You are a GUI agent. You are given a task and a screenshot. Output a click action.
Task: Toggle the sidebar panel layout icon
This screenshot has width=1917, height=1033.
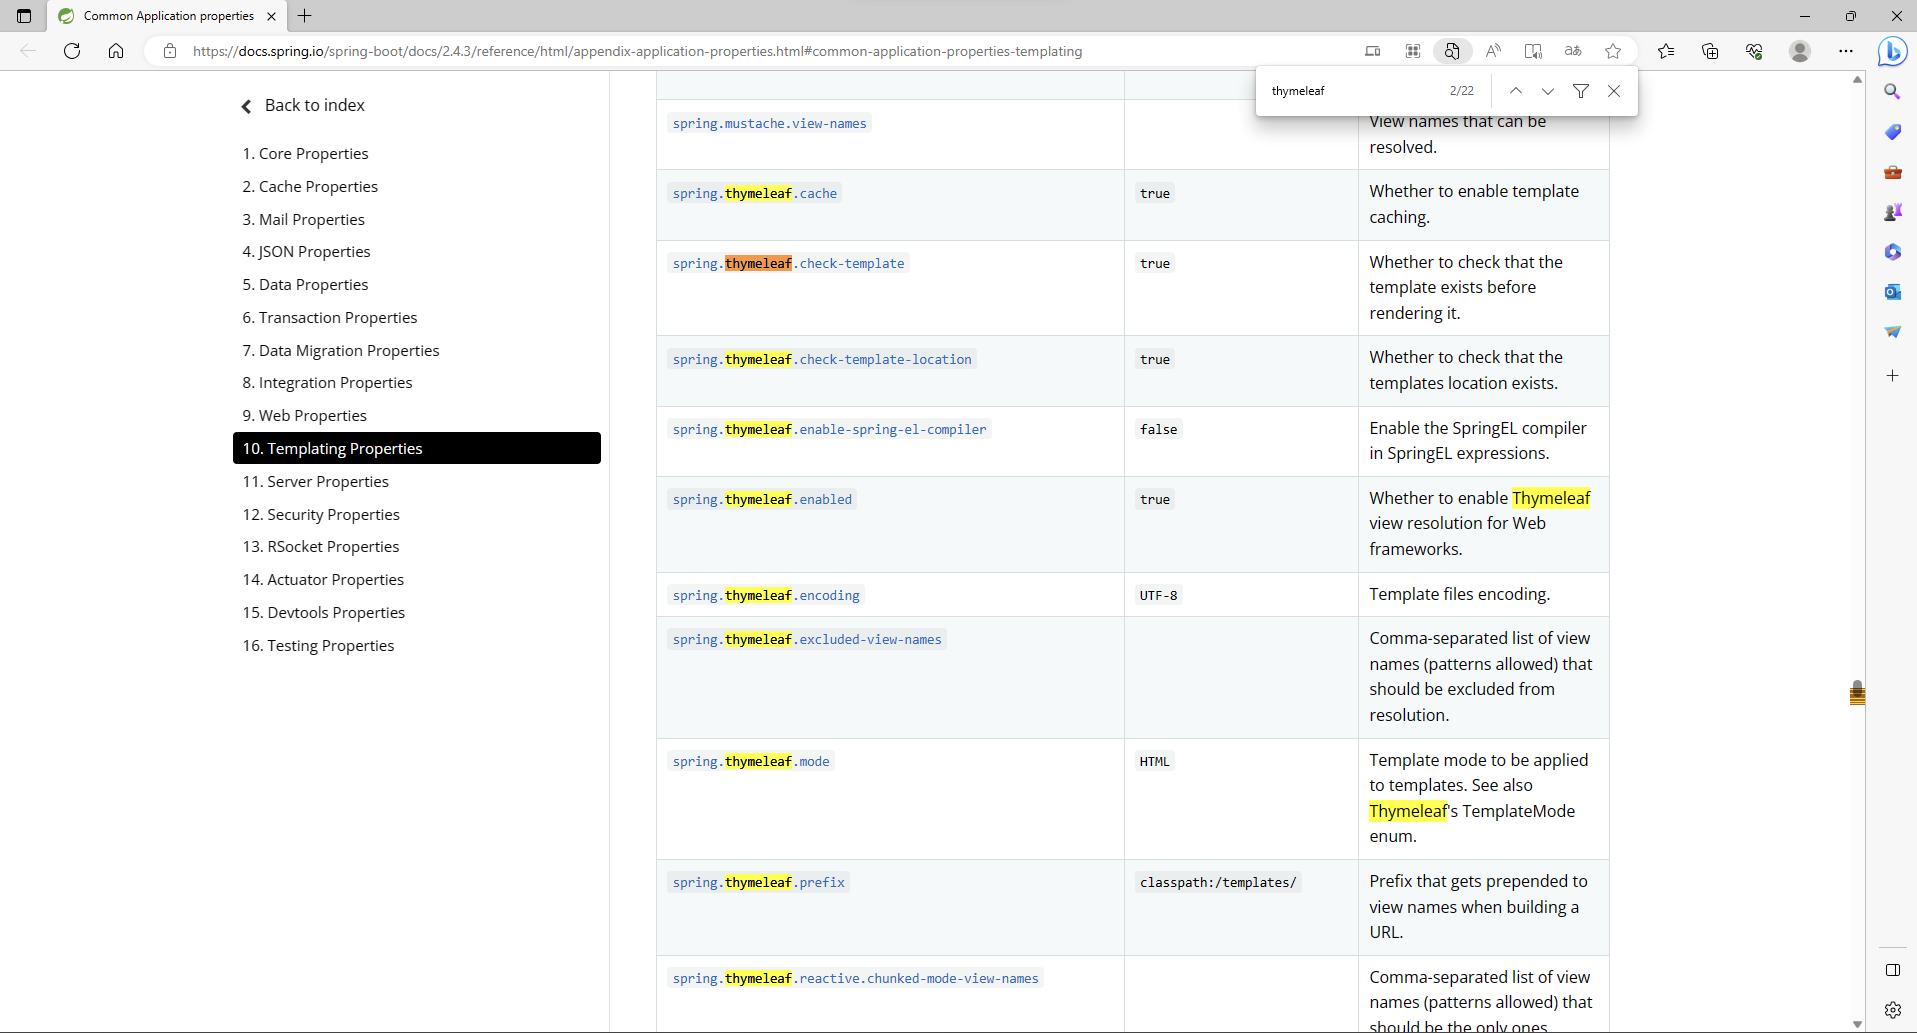1892,970
